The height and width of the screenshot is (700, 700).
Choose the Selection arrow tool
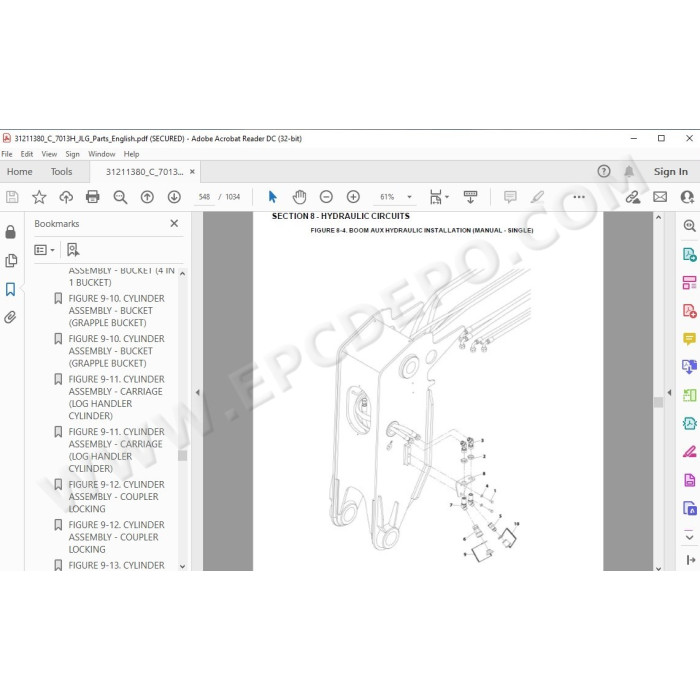pos(272,197)
